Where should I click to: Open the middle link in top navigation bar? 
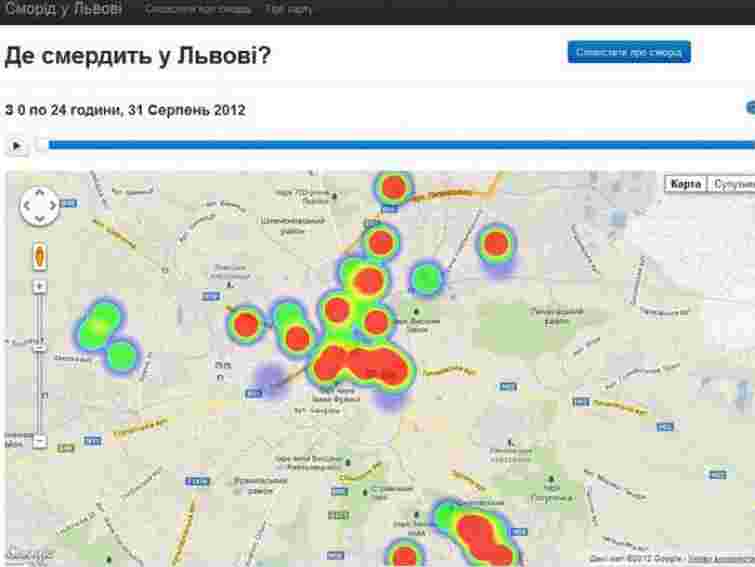(197, 9)
